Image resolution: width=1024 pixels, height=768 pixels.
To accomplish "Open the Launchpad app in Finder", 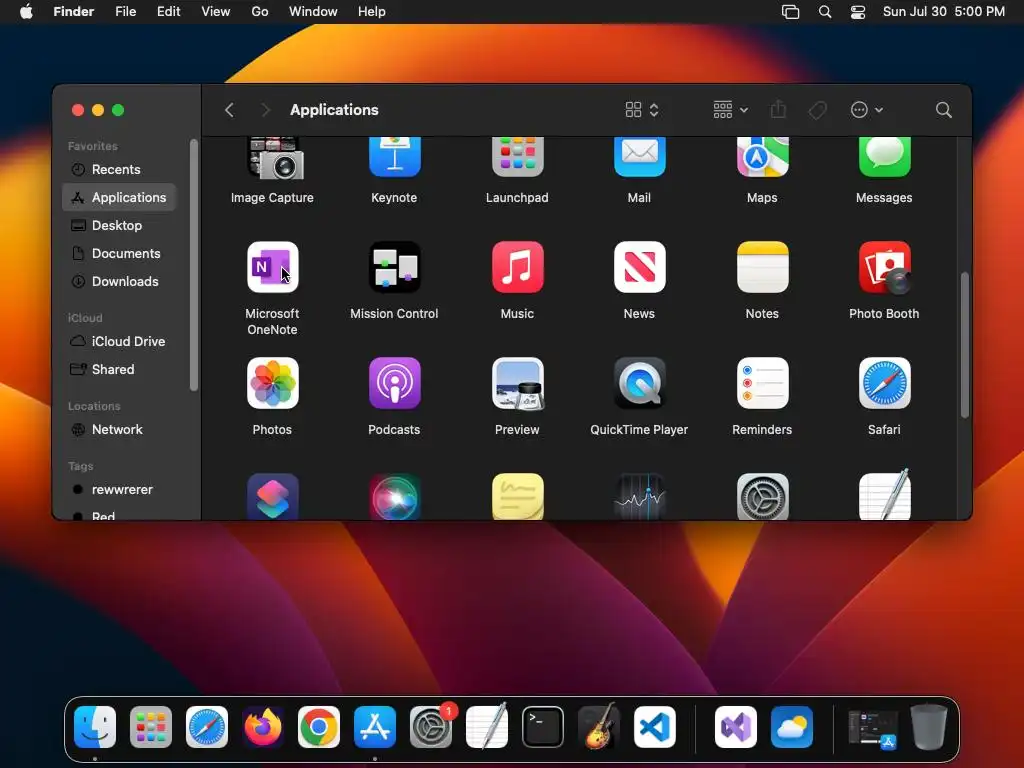I will click(517, 157).
